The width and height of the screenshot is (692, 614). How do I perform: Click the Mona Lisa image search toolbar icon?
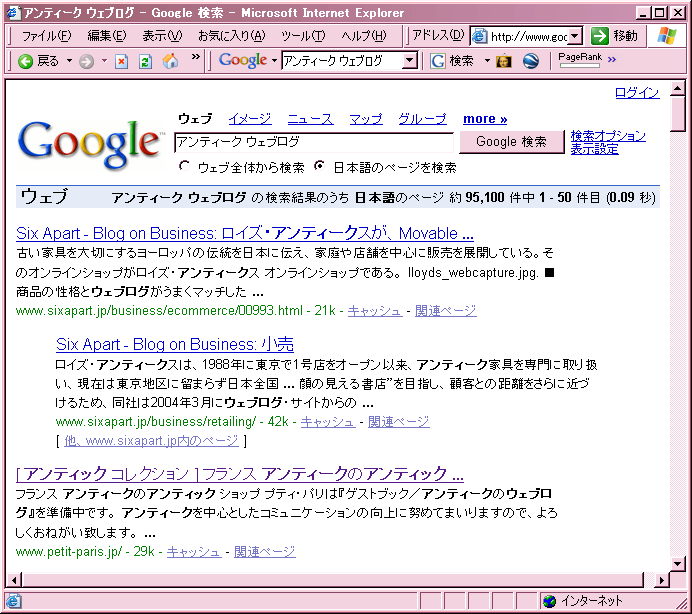pyautogui.click(x=504, y=61)
